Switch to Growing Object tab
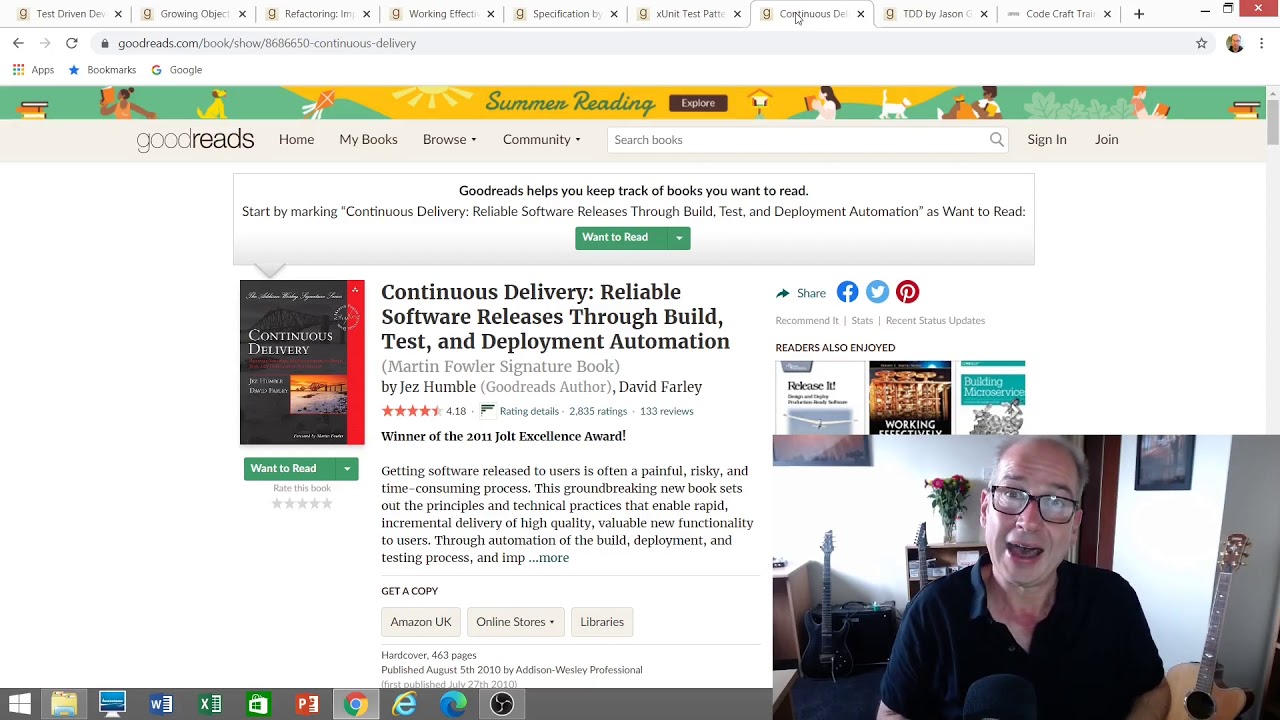 tap(194, 14)
